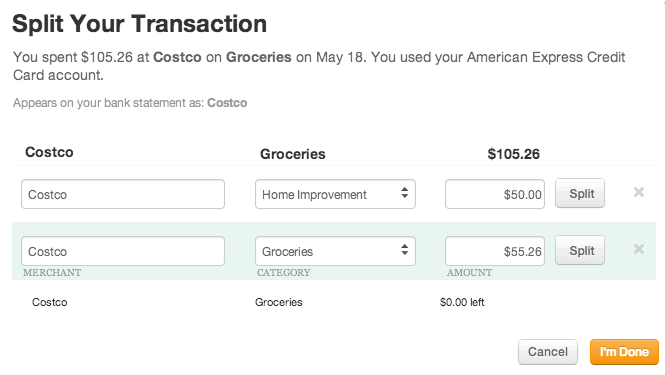Edit merchant field in first row
This screenshot has width=665, height=375.
point(123,194)
